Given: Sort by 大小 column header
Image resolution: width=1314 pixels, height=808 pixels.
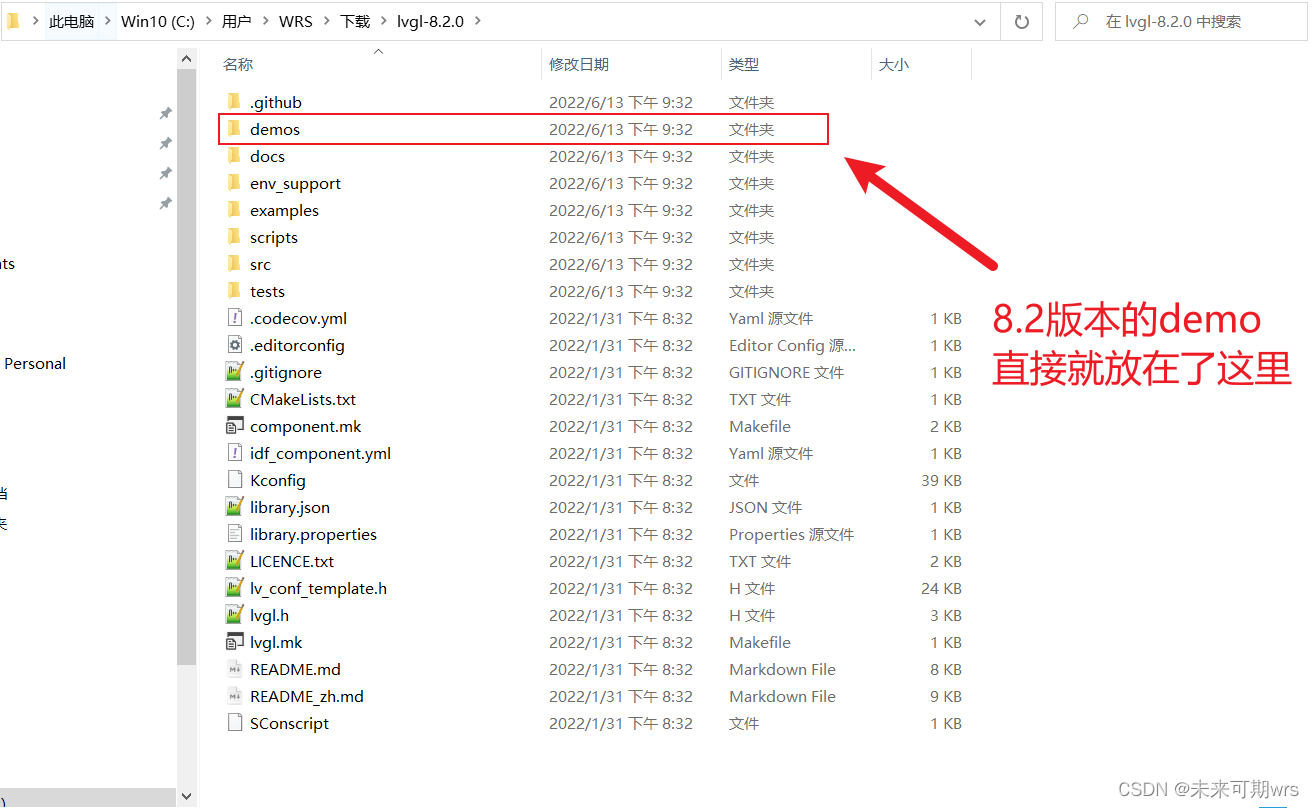Looking at the screenshot, I should pos(893,64).
